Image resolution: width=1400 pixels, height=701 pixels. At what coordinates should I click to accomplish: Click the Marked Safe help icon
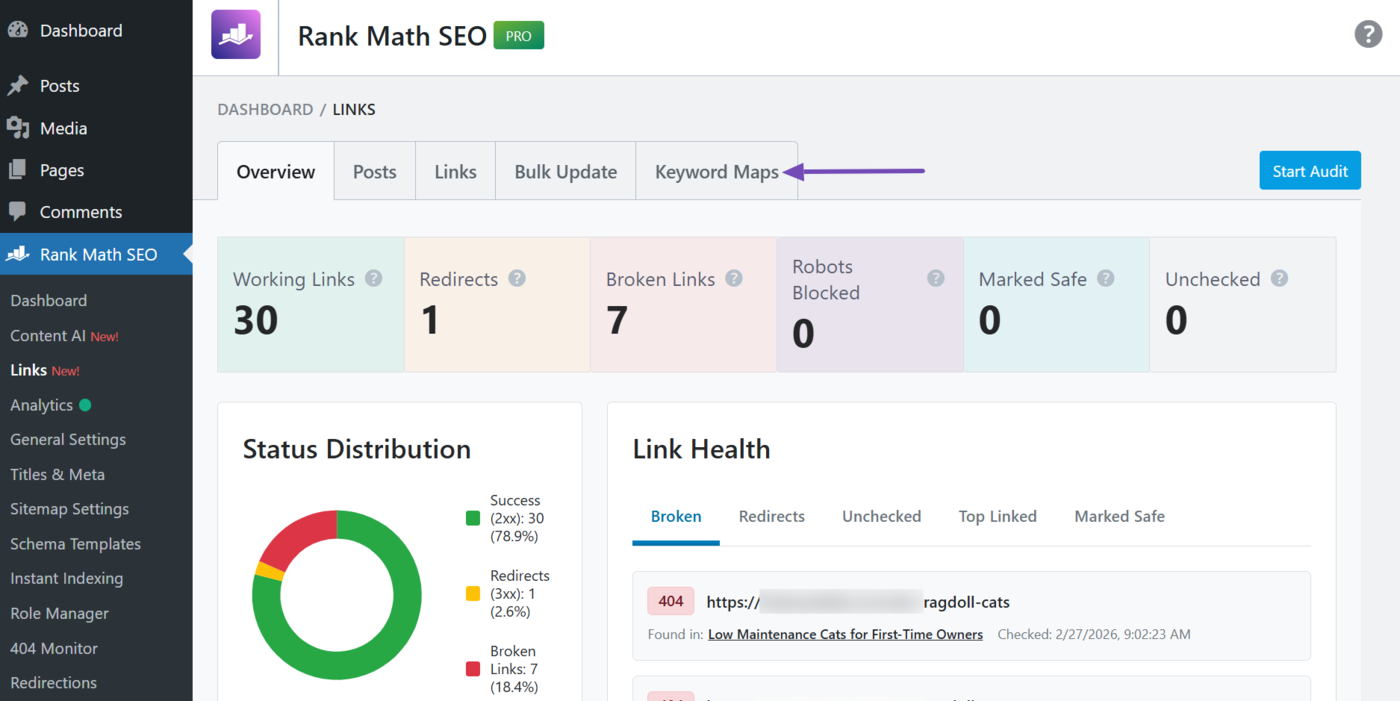coord(1105,279)
